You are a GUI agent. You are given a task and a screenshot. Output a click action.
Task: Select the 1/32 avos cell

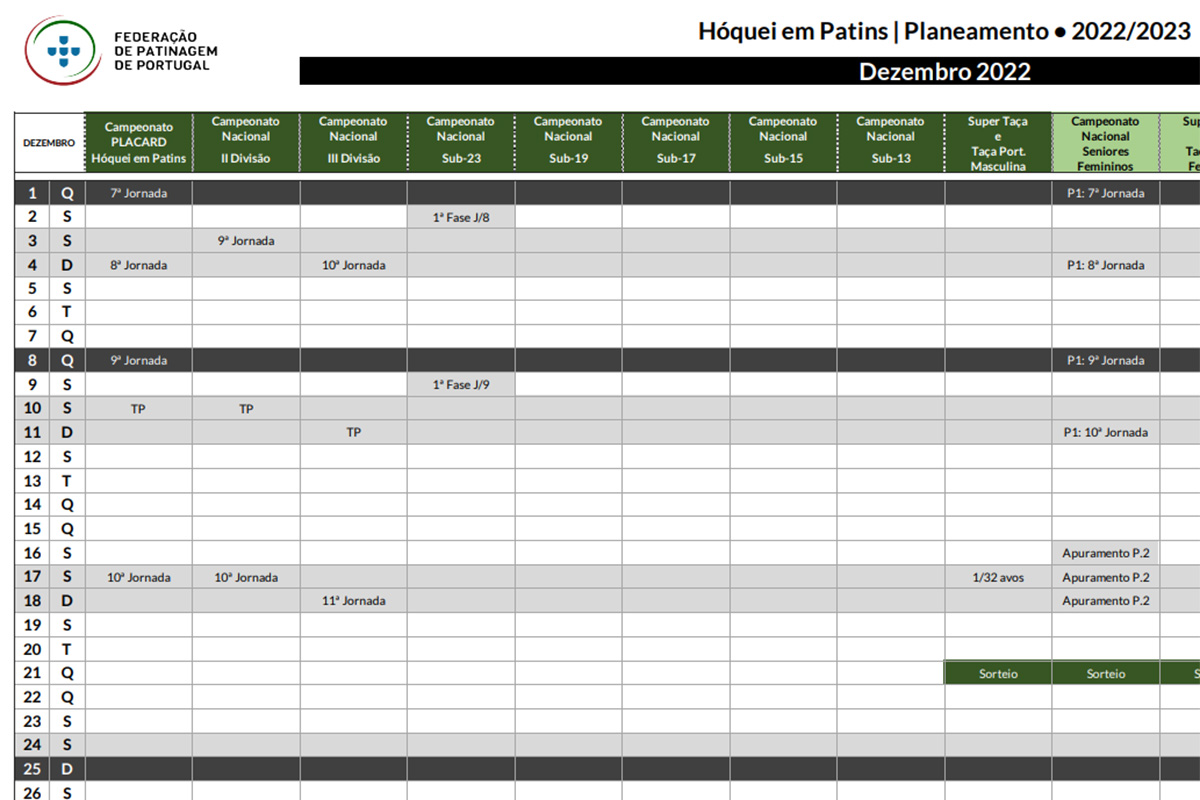(998, 577)
